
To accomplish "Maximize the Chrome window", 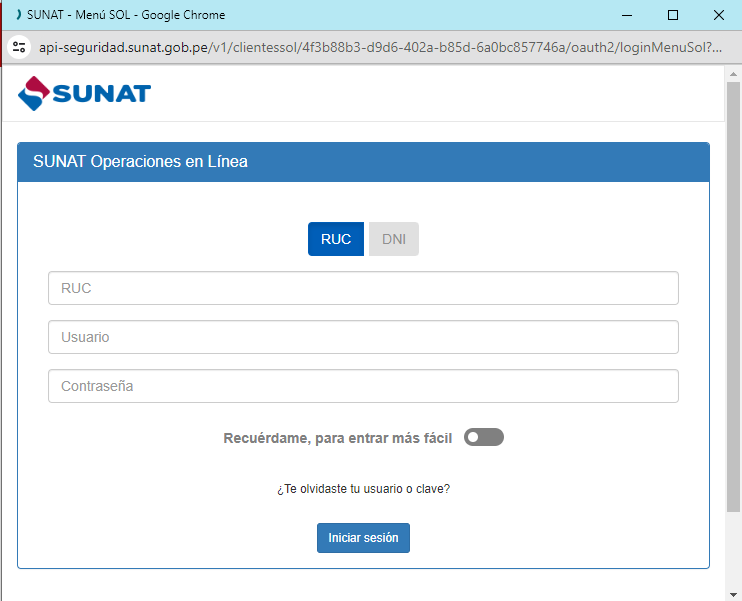I will pos(672,15).
